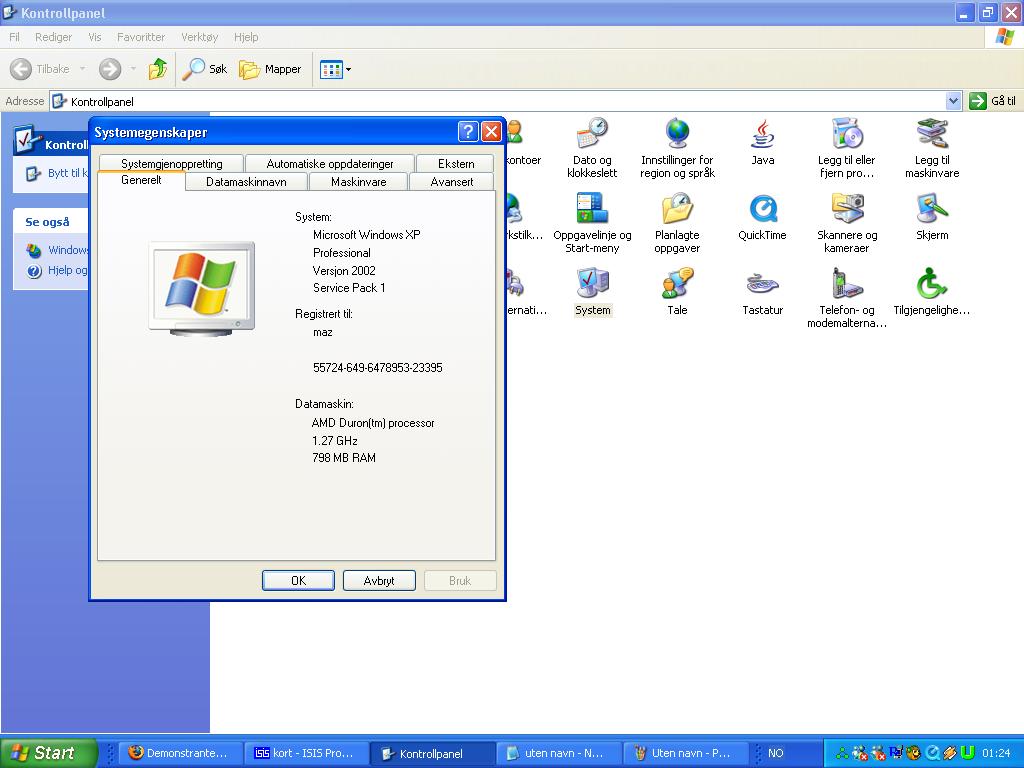Image resolution: width=1024 pixels, height=768 pixels.
Task: Click Avbryt in Systemegenskaper dialog
Action: pos(379,581)
